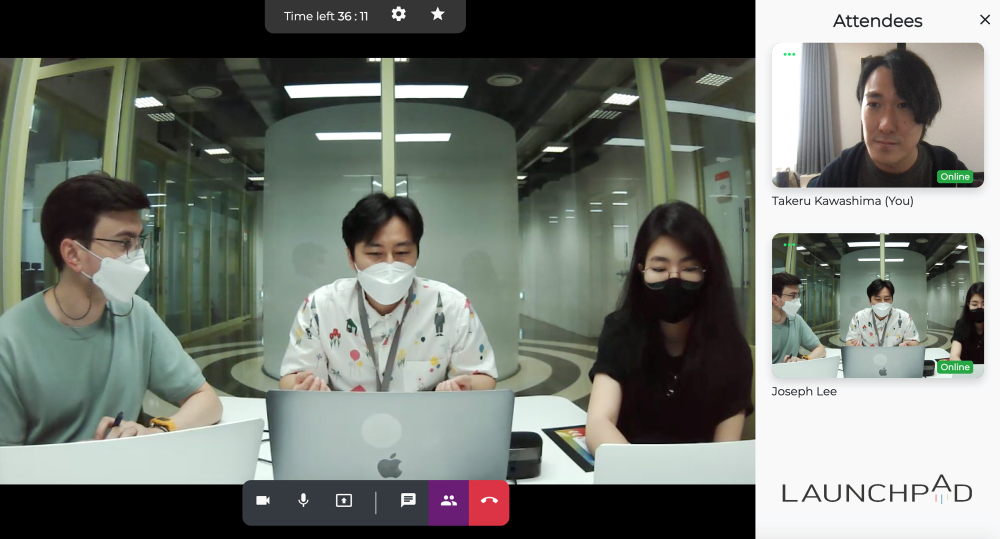Toggle the camera with the video icon
The image size is (1000, 539).
[263, 501]
